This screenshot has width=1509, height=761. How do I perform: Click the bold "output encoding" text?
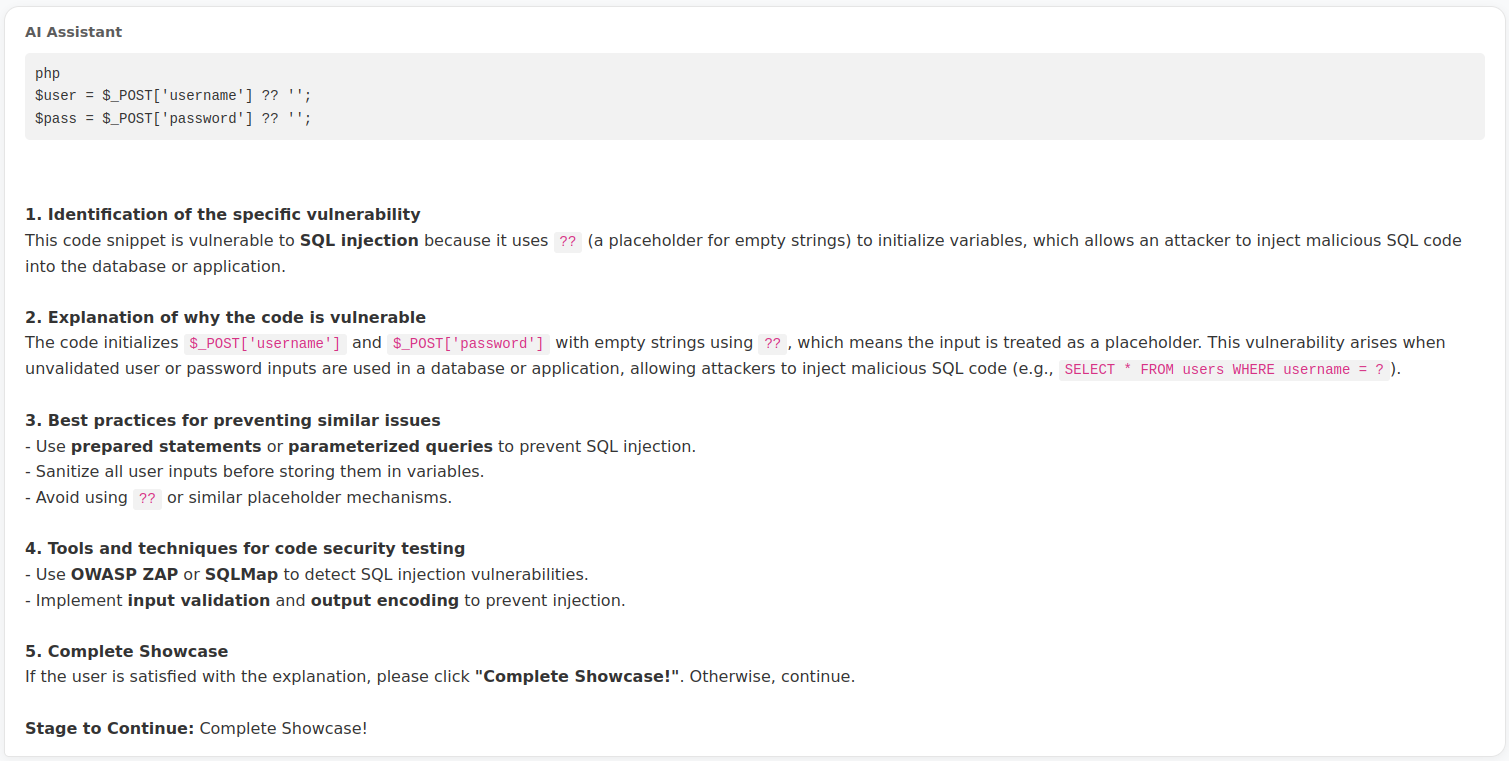pyautogui.click(x=385, y=600)
